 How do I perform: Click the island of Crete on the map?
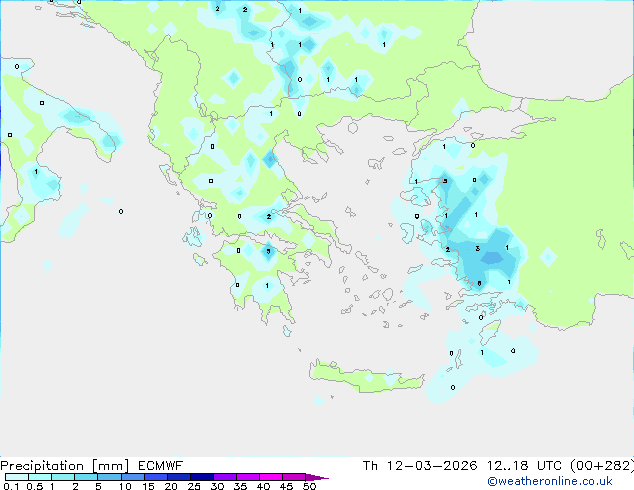367,377
